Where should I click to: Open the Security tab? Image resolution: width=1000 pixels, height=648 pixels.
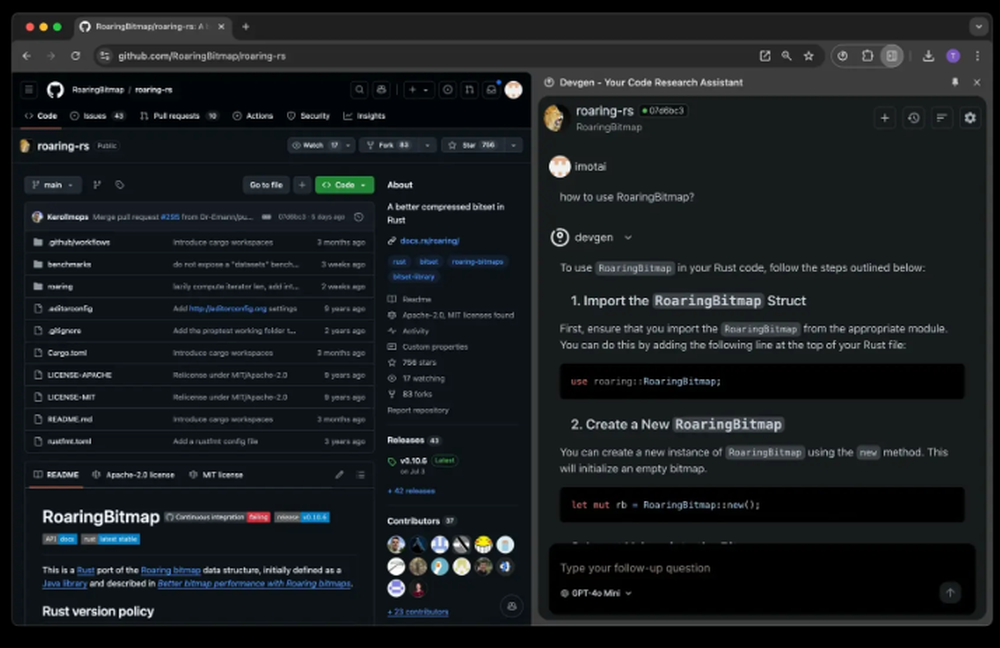[x=308, y=116]
